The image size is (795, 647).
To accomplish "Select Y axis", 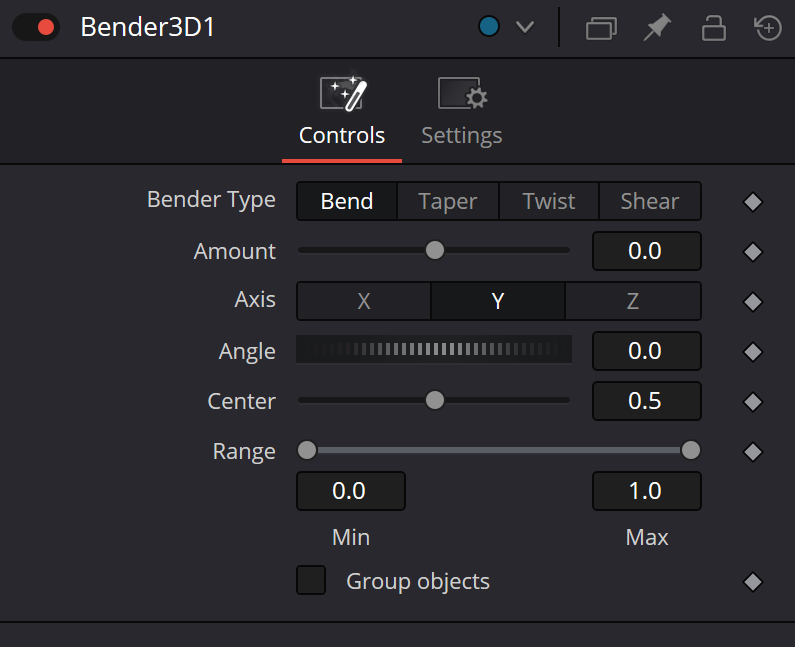I will (x=498, y=301).
